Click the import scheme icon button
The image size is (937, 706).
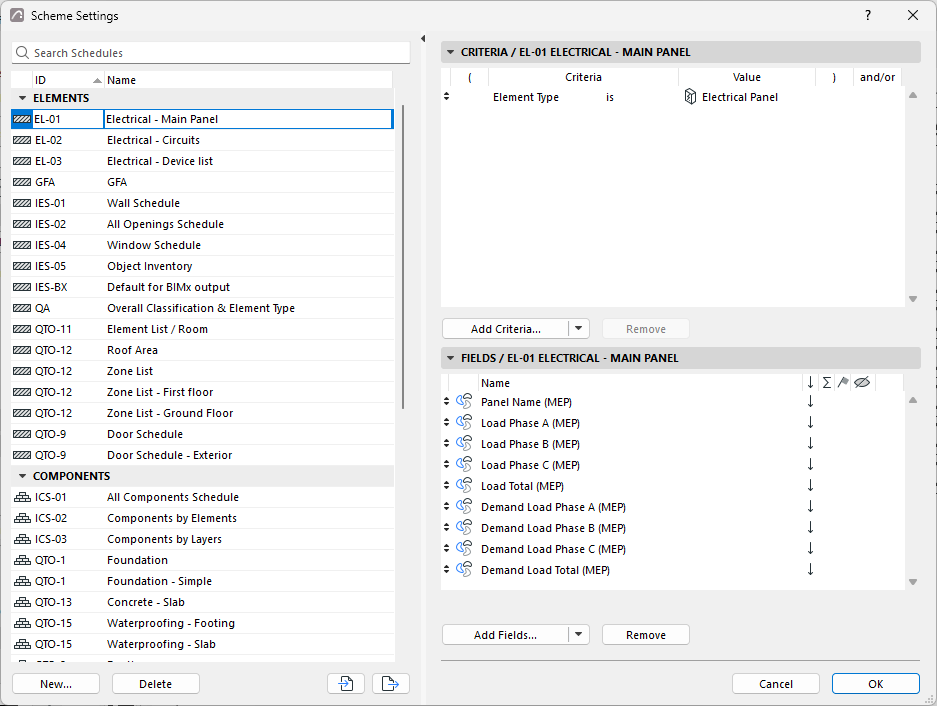[346, 683]
